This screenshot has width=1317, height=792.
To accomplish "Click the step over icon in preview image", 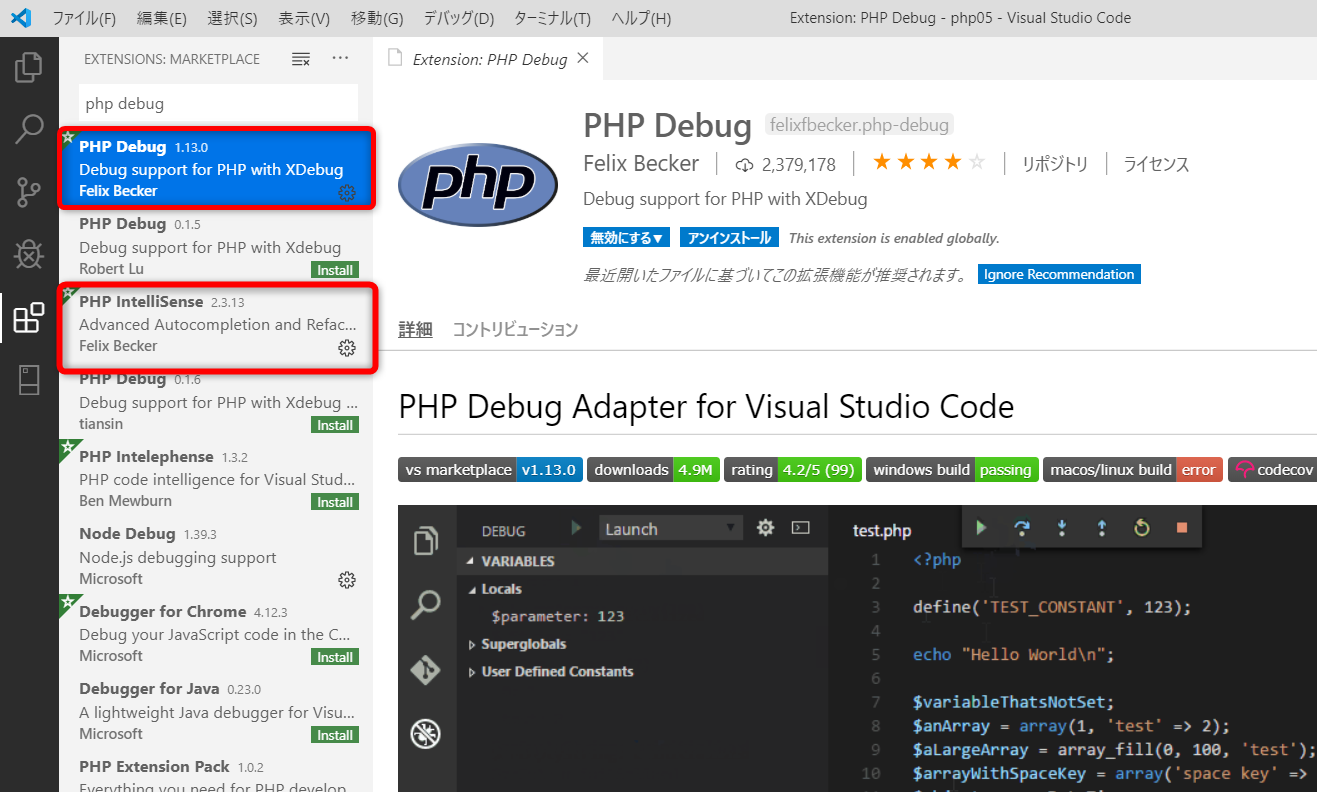I will click(1022, 527).
